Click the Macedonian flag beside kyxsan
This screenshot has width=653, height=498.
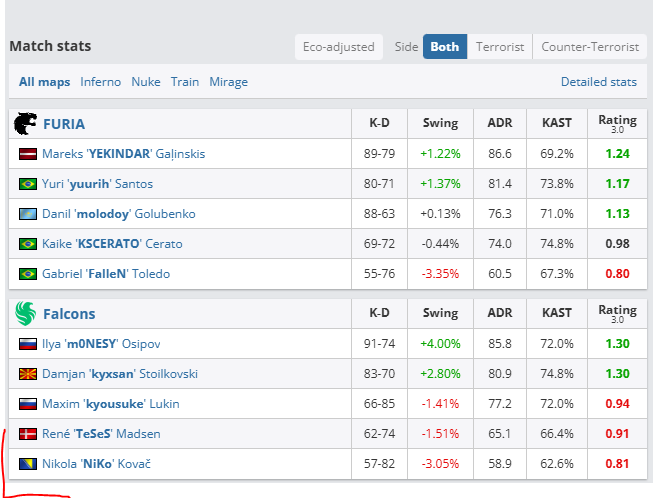pyautogui.click(x=28, y=374)
